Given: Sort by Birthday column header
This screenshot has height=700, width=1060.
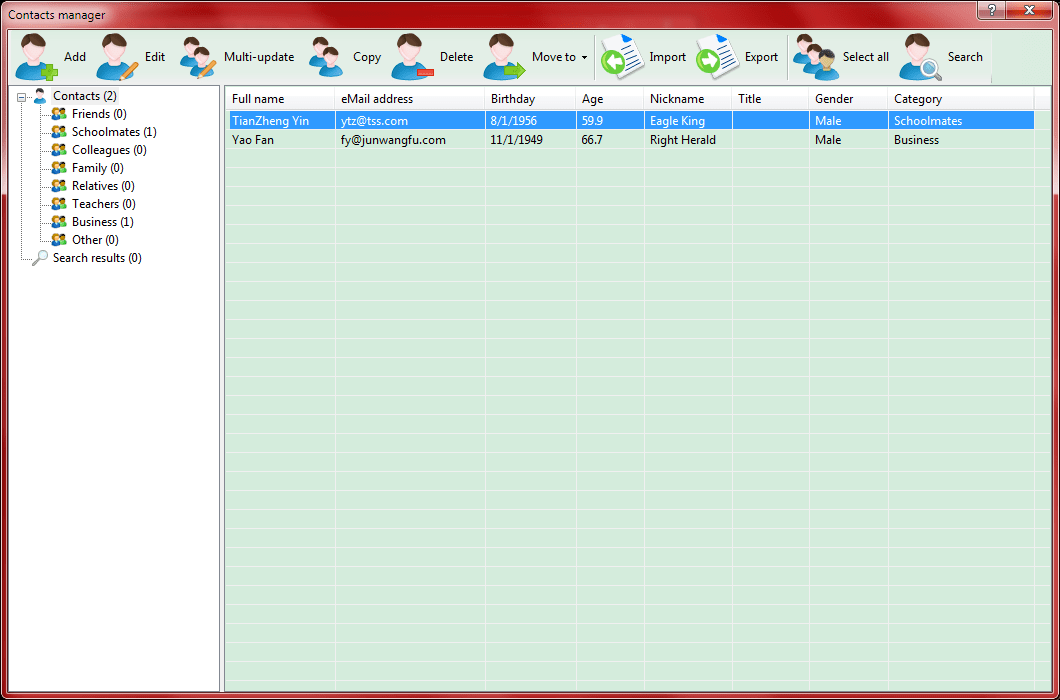Looking at the screenshot, I should 531,99.
